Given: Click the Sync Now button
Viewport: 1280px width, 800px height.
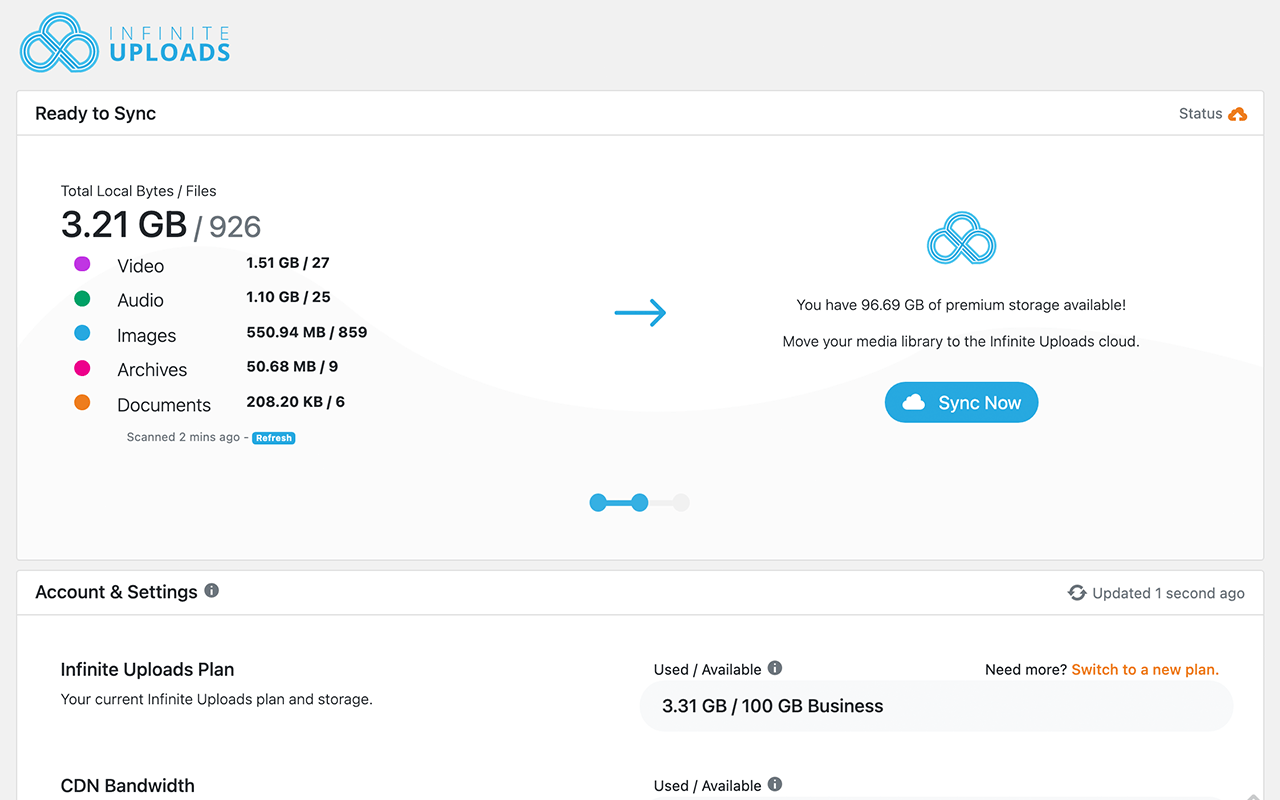Looking at the screenshot, I should click(961, 402).
